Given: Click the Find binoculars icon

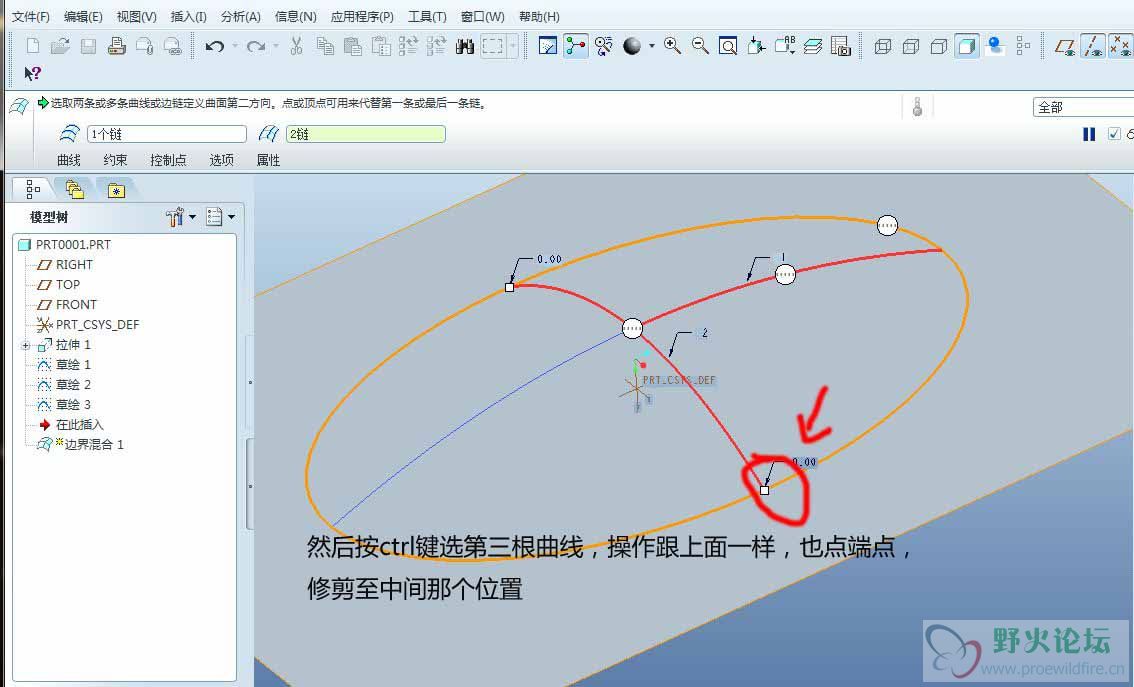Looking at the screenshot, I should coord(465,47).
